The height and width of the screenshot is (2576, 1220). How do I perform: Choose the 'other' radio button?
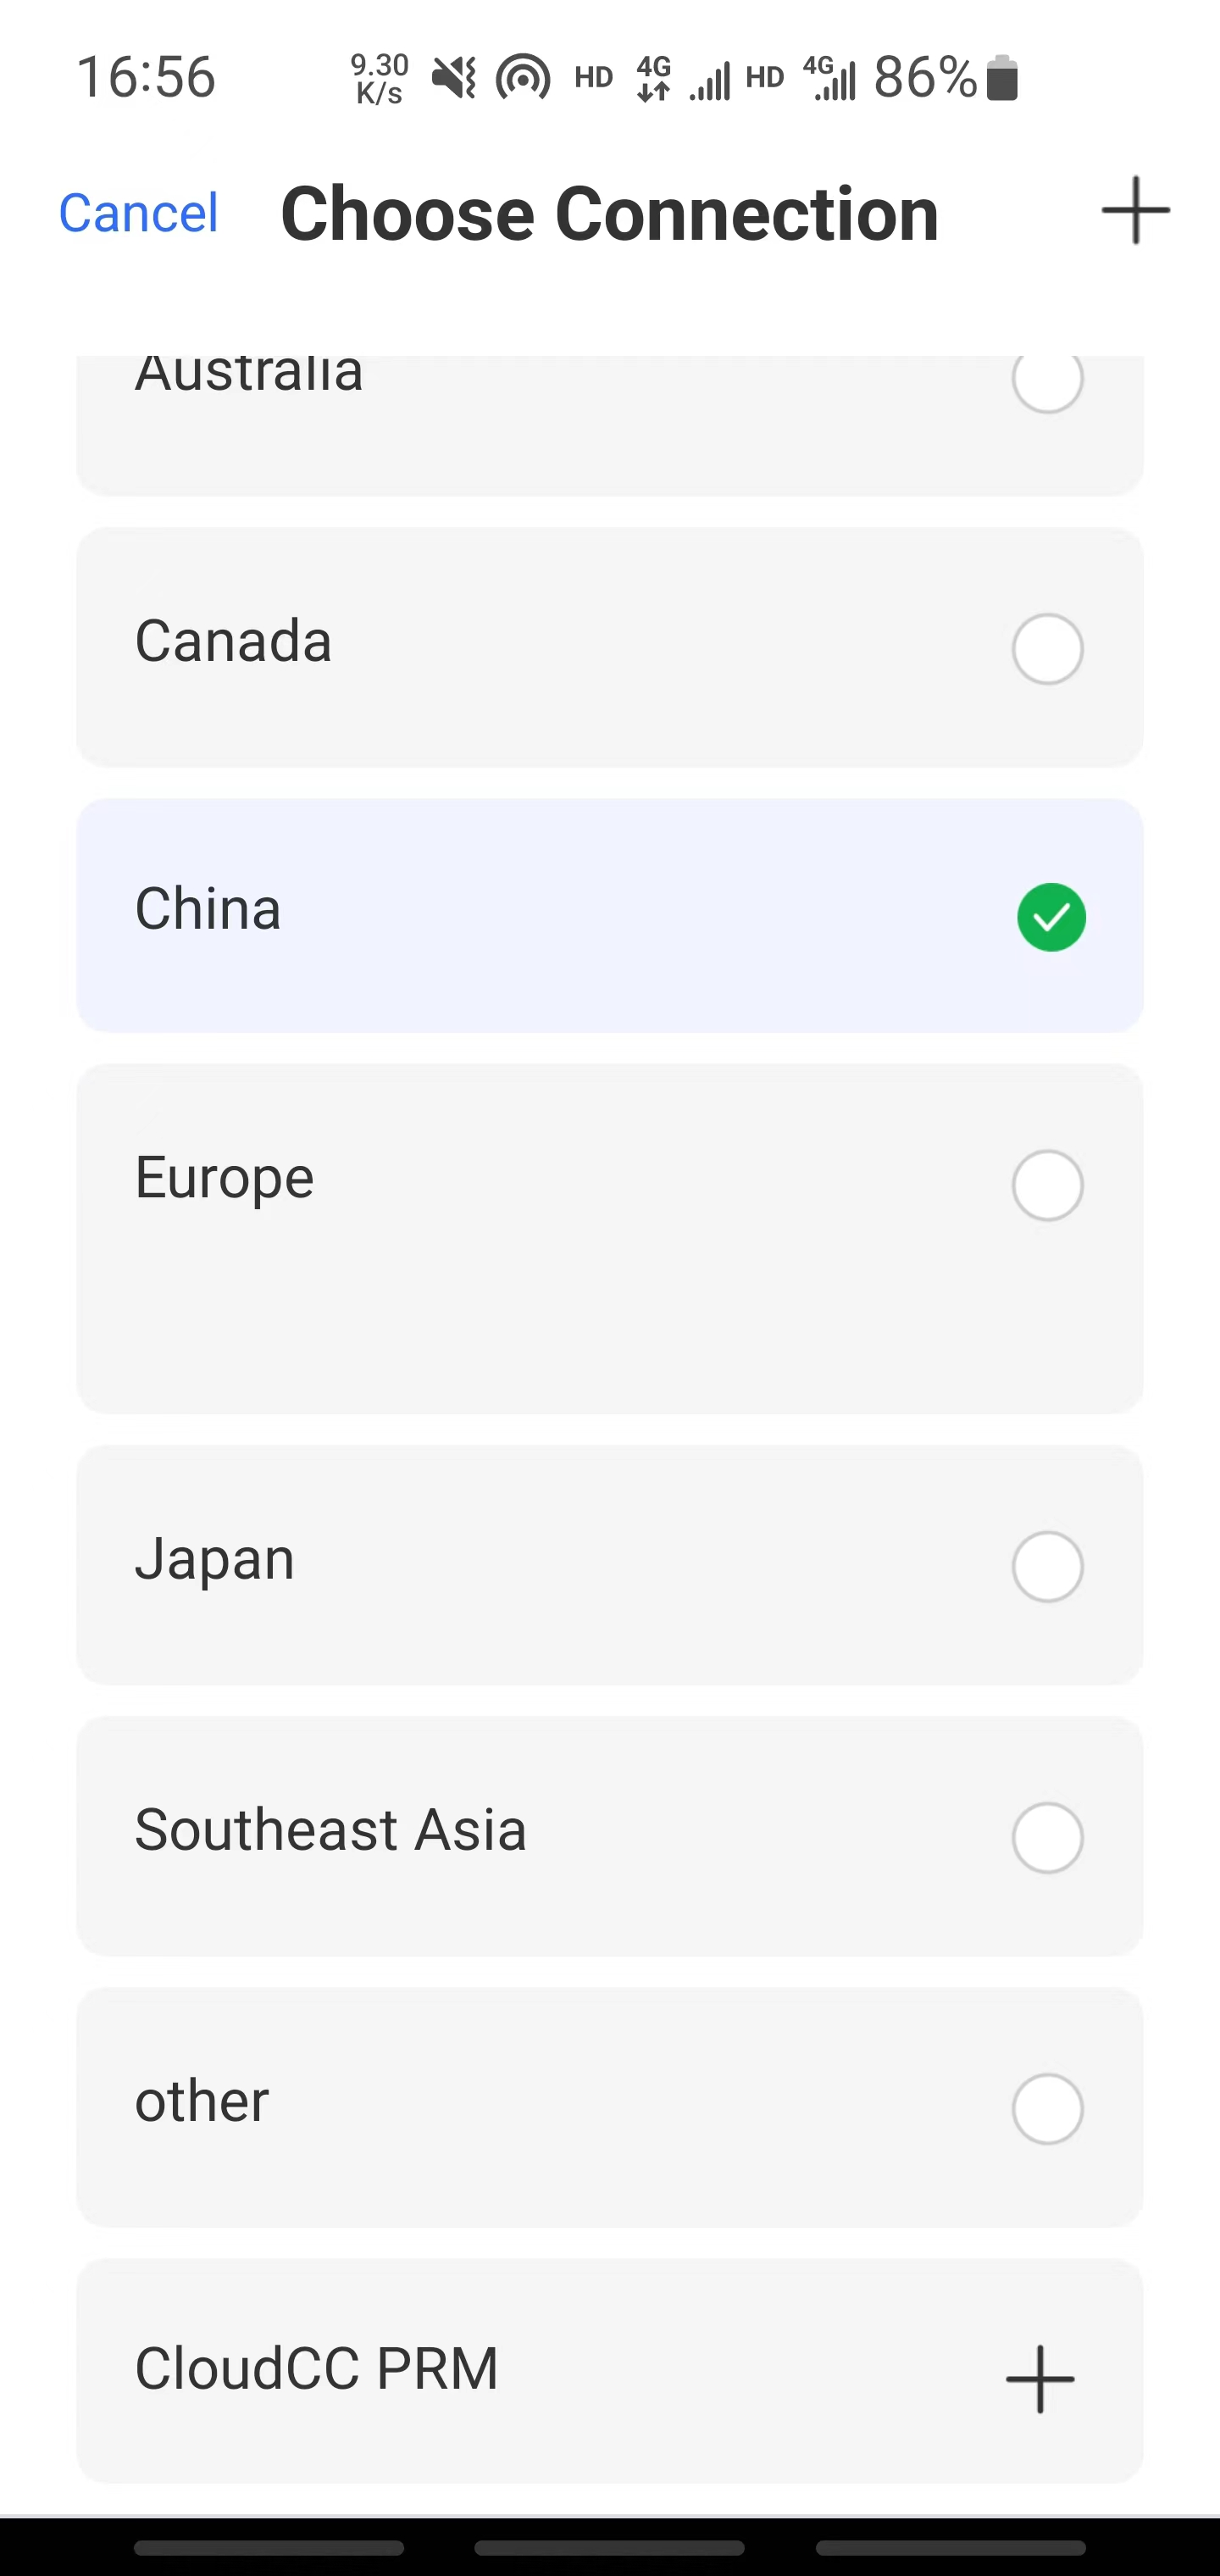pyautogui.click(x=1047, y=2109)
